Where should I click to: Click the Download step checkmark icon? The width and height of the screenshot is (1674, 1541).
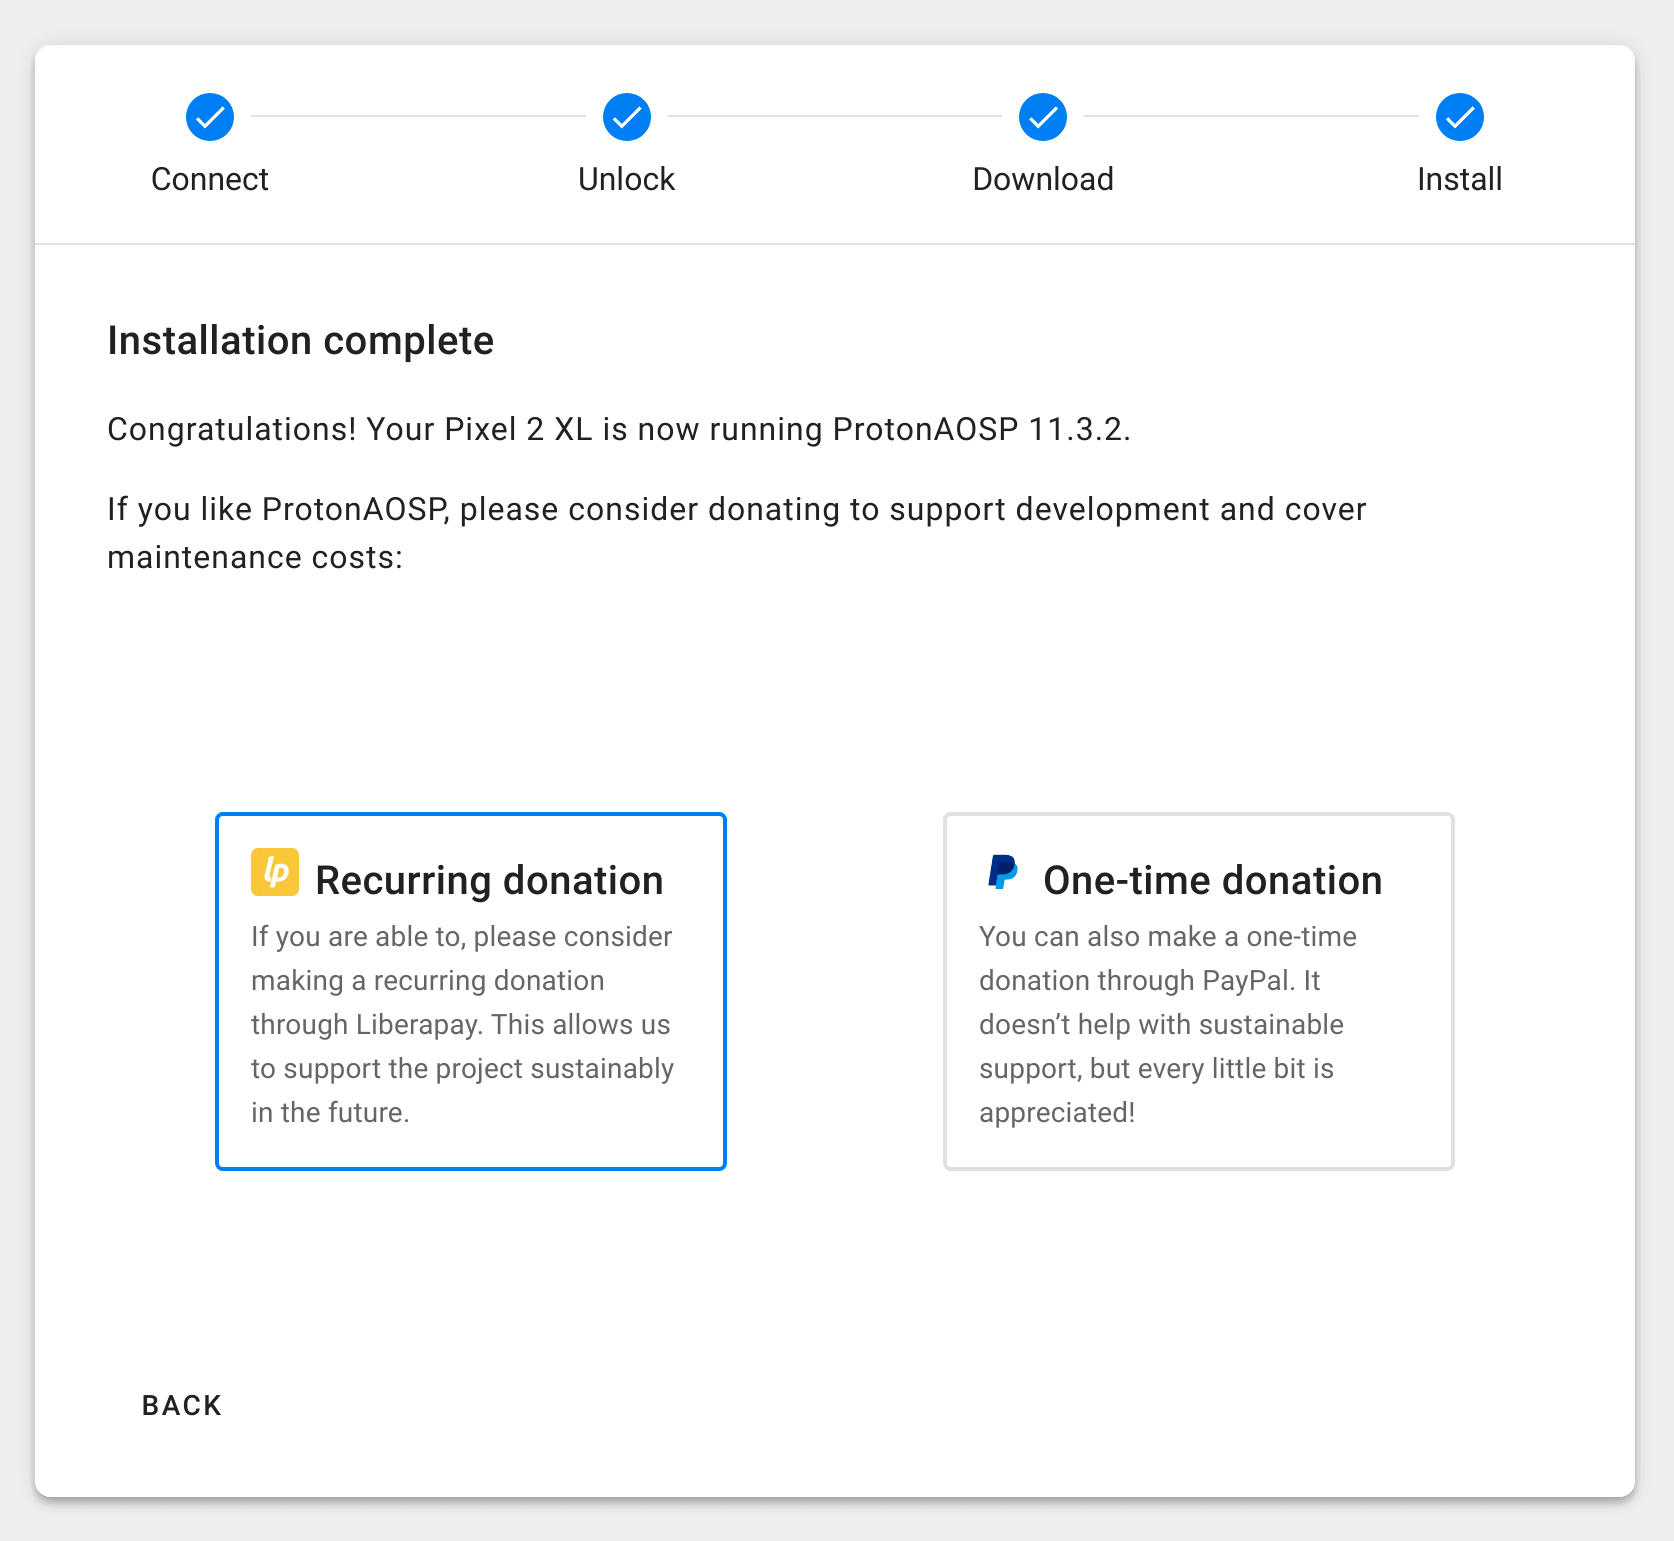click(1042, 117)
